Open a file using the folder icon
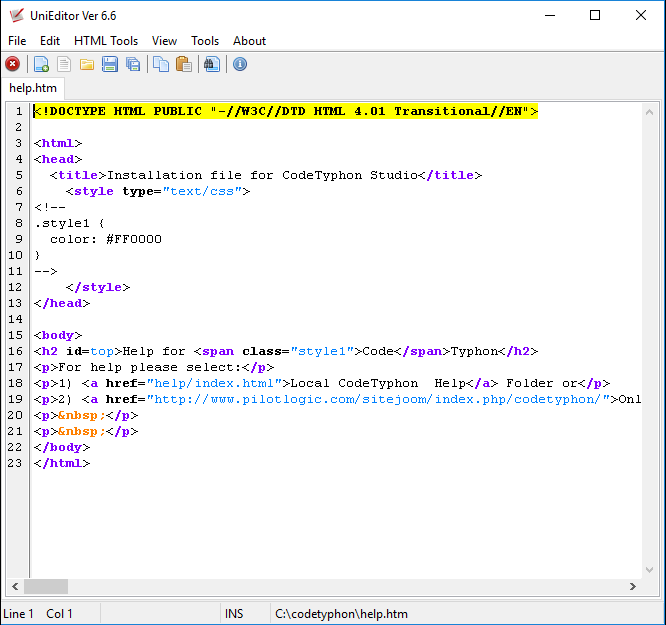Image resolution: width=666 pixels, height=625 pixels. [x=87, y=64]
